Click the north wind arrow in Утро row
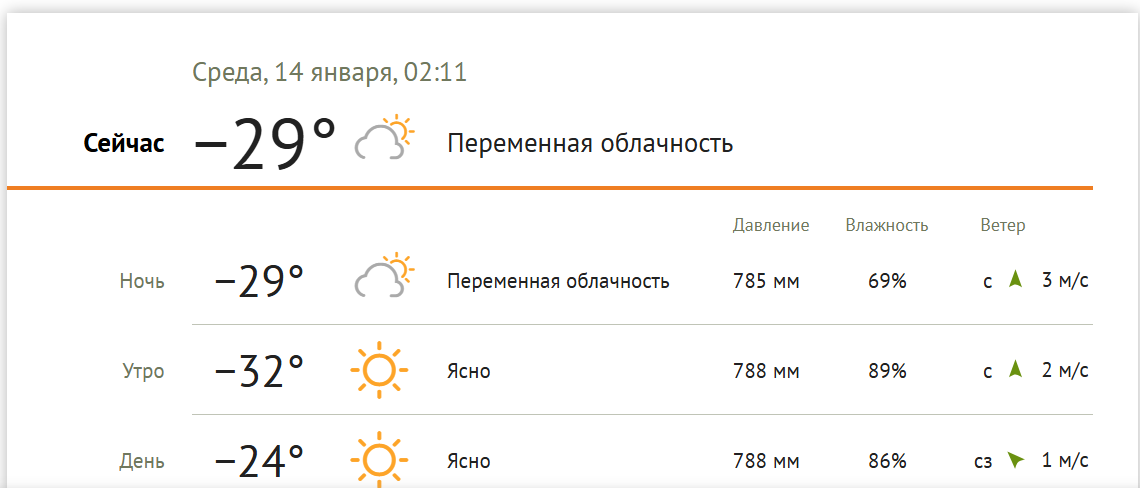The height and width of the screenshot is (488, 1140). coord(1016,370)
